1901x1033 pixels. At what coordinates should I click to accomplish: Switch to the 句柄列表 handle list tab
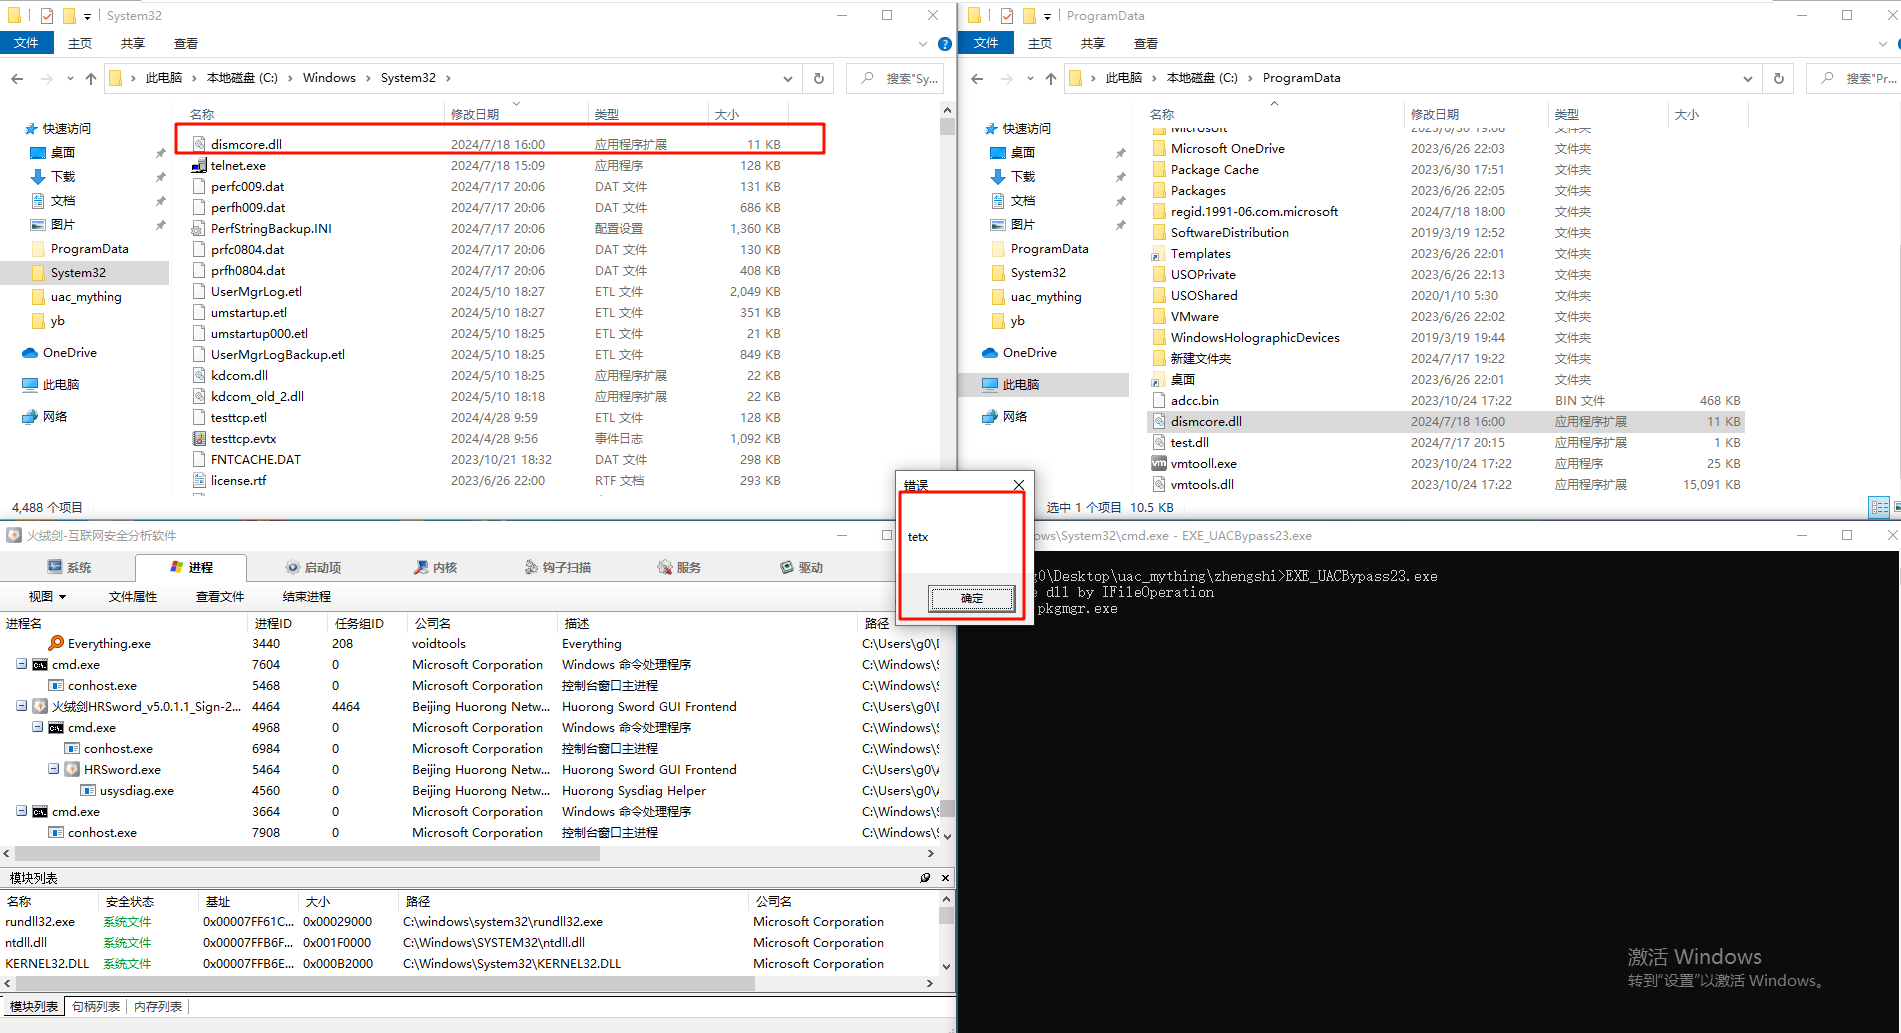(96, 1006)
